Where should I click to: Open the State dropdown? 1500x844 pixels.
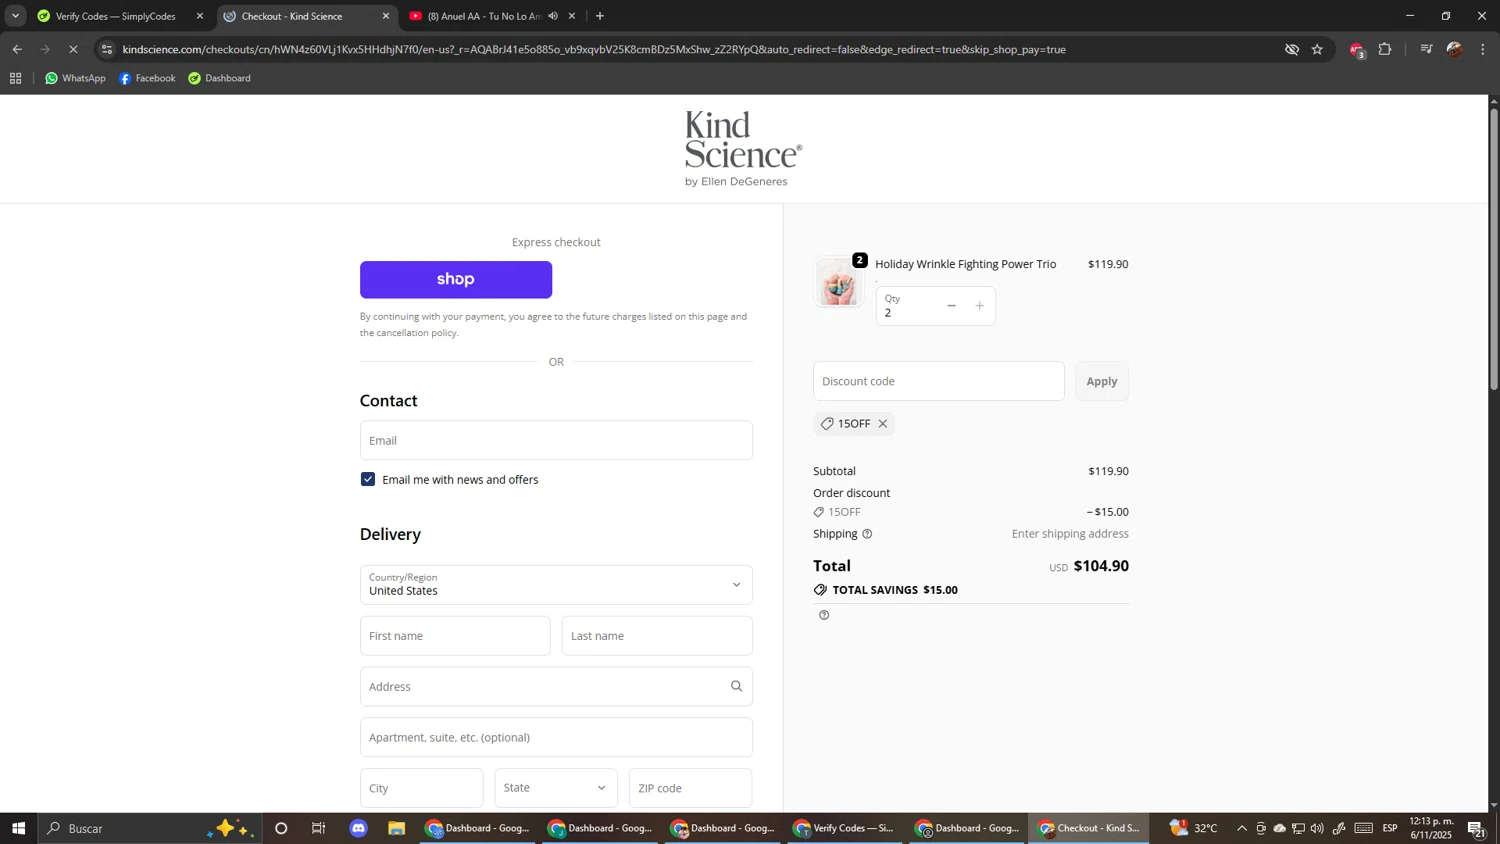(556, 788)
